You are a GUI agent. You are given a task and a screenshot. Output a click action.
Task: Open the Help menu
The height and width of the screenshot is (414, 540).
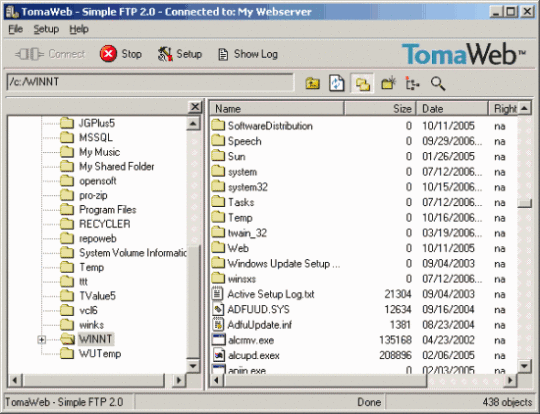click(x=79, y=29)
